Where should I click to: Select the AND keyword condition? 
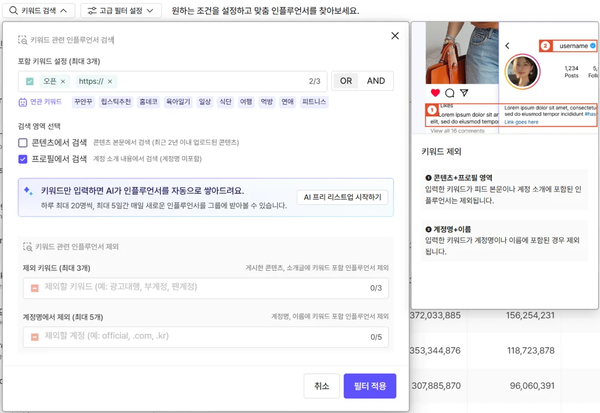point(376,81)
